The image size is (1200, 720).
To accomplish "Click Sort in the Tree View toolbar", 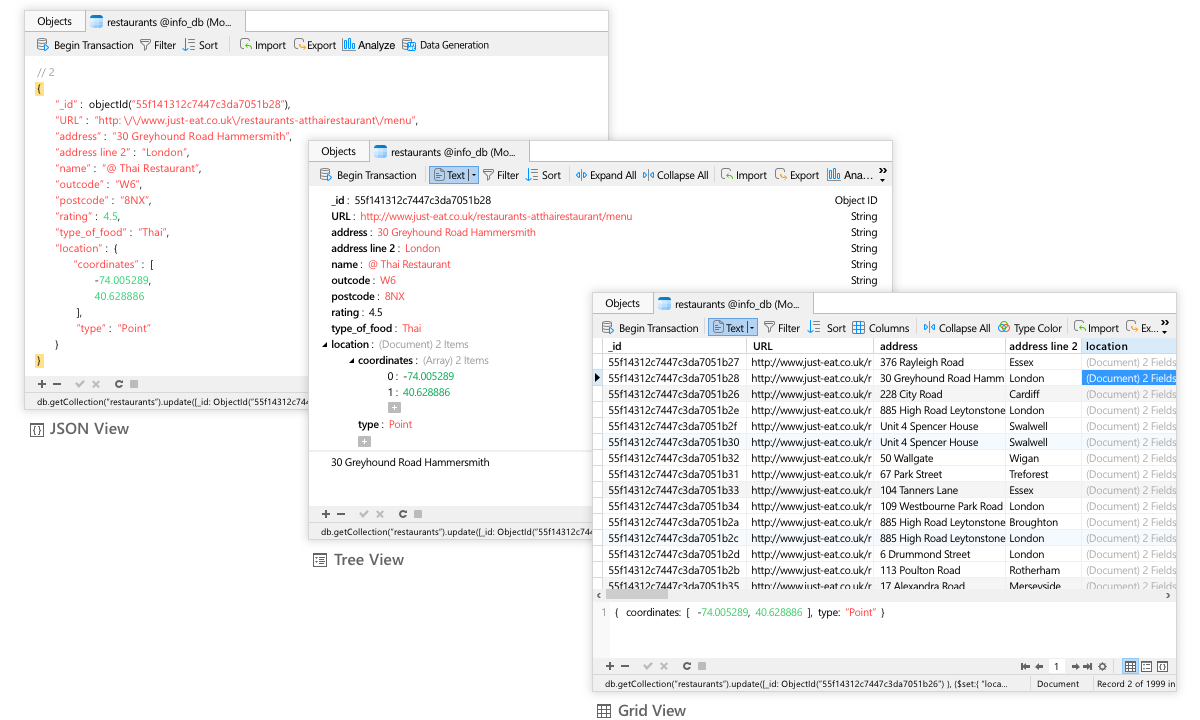I will pyautogui.click(x=543, y=175).
